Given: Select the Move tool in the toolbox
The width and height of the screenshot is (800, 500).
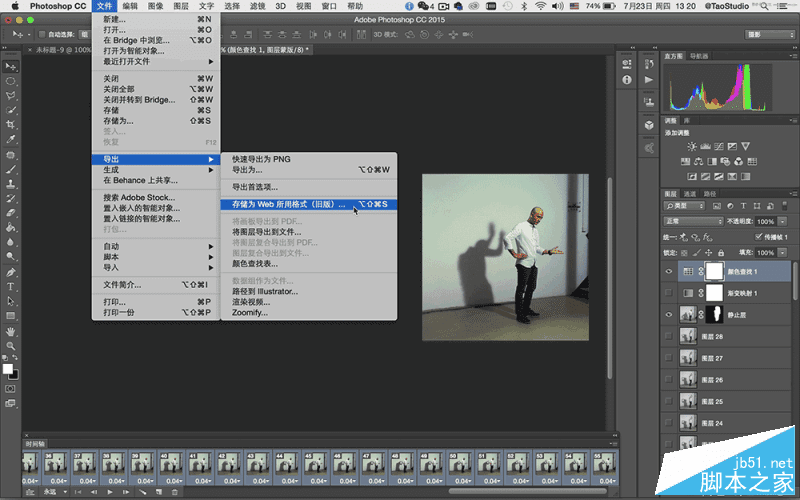Looking at the screenshot, I should pos(11,66).
